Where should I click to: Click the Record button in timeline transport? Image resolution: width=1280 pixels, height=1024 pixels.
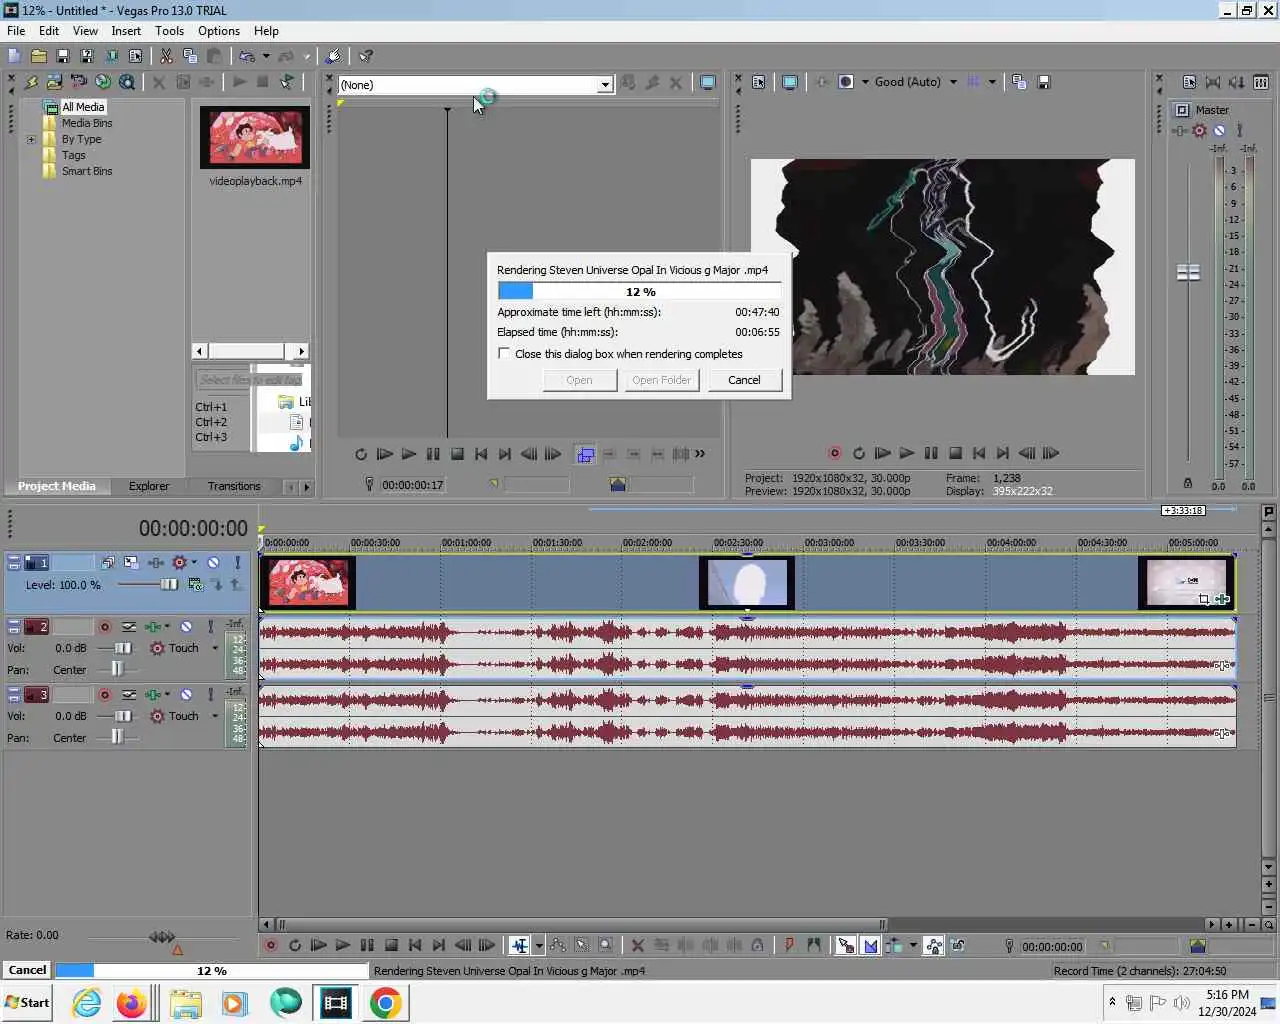click(271, 945)
